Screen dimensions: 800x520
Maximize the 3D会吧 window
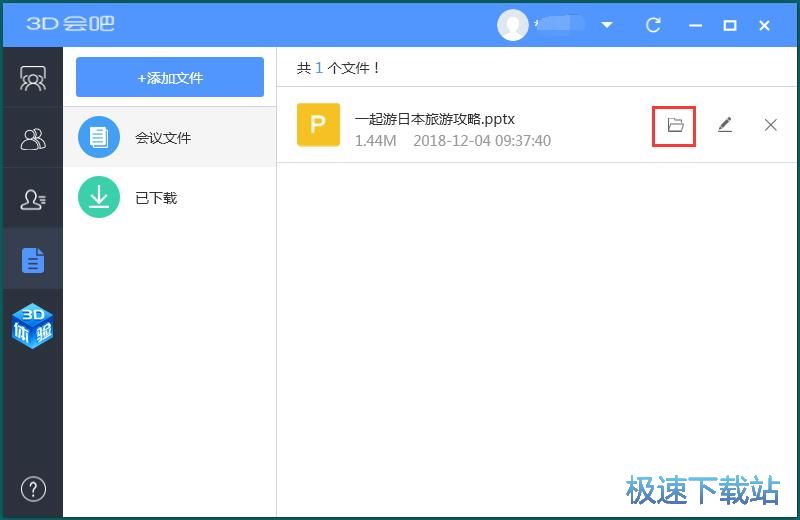coord(730,26)
